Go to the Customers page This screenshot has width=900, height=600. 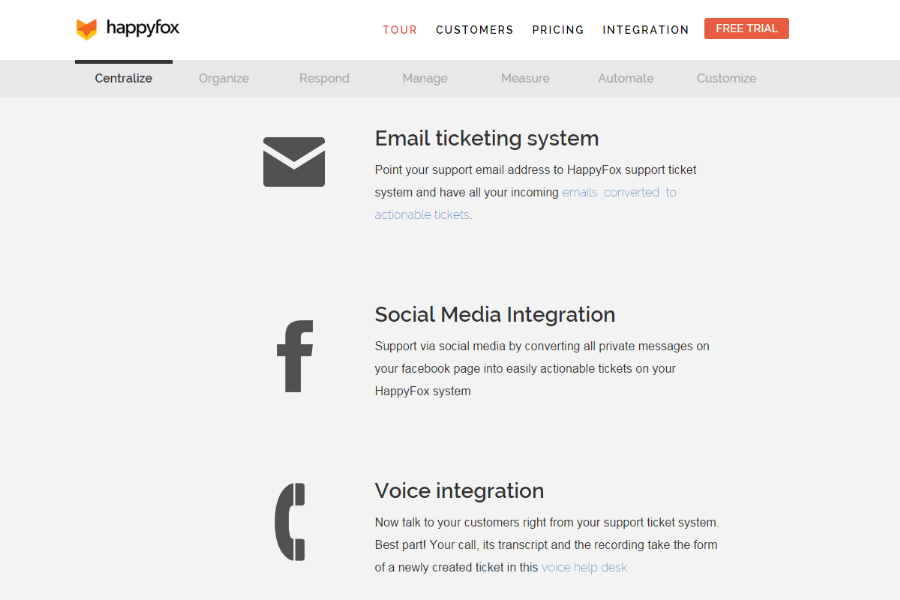click(x=474, y=30)
